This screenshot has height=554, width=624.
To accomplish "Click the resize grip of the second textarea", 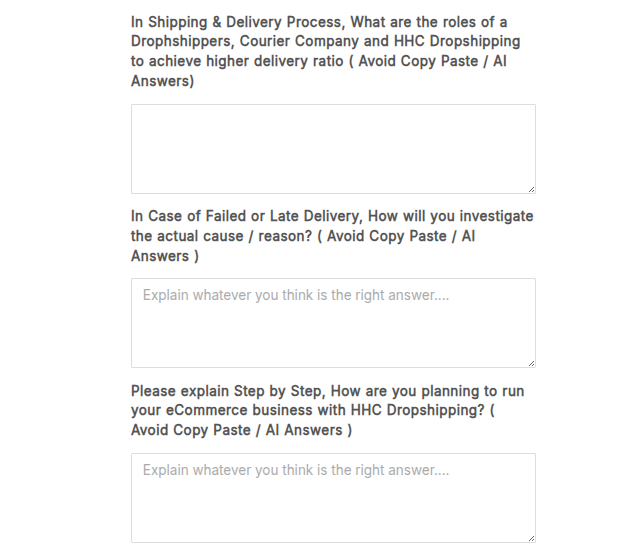I will pyautogui.click(x=531, y=363).
